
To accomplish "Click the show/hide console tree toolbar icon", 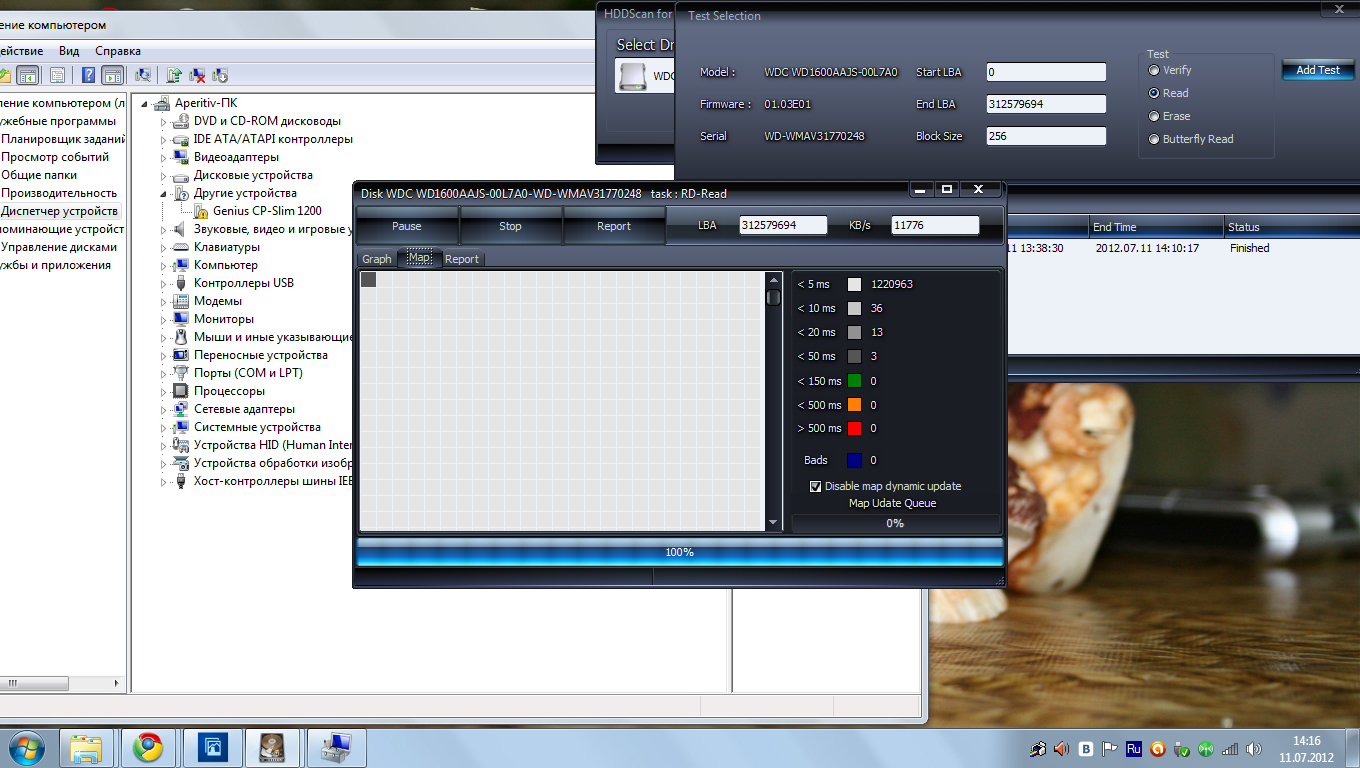I will 27,75.
